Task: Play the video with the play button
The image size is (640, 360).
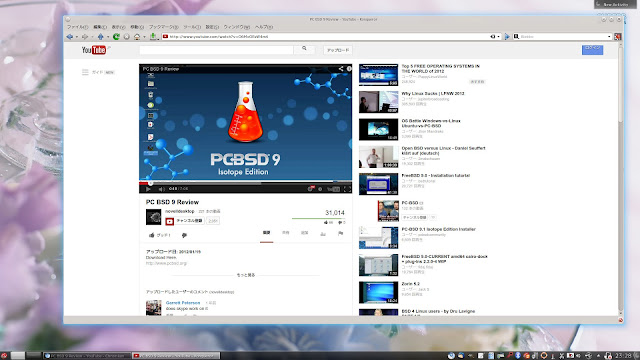Action: (148, 189)
